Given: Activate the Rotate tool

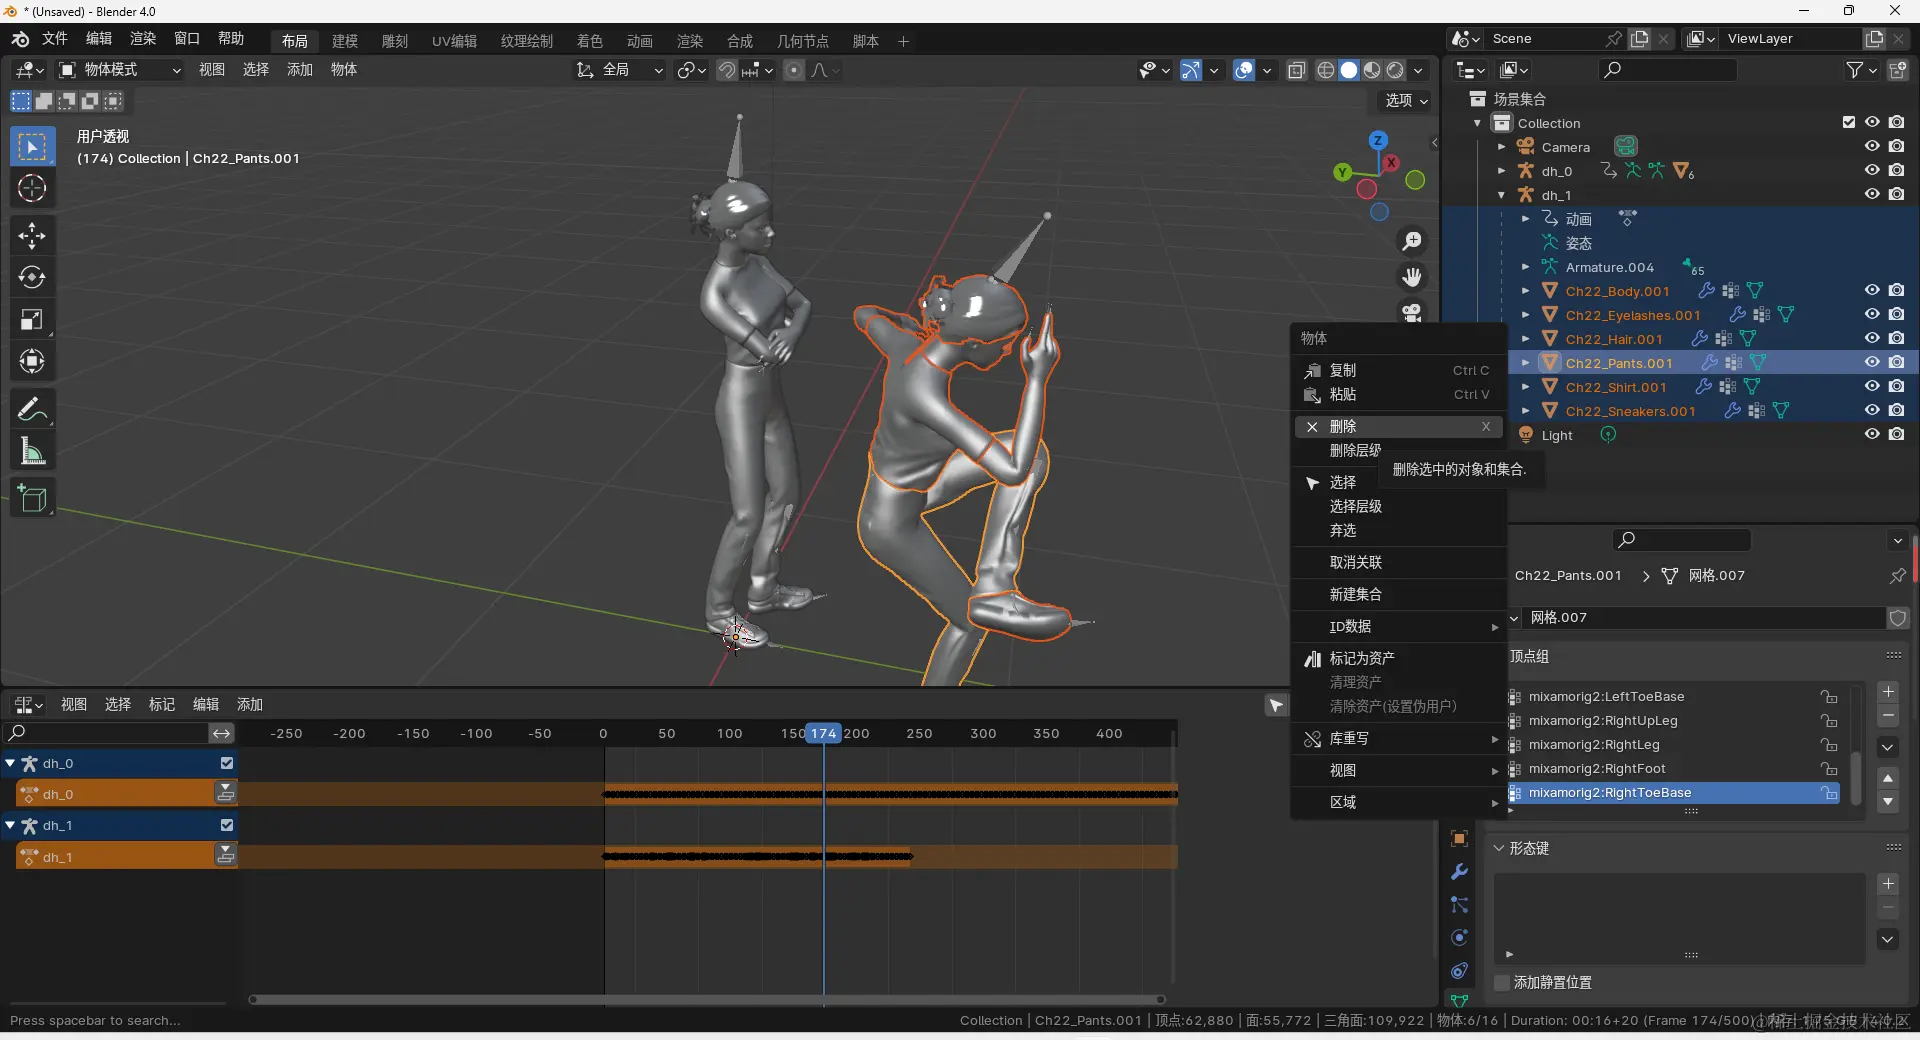Looking at the screenshot, I should click(32, 277).
